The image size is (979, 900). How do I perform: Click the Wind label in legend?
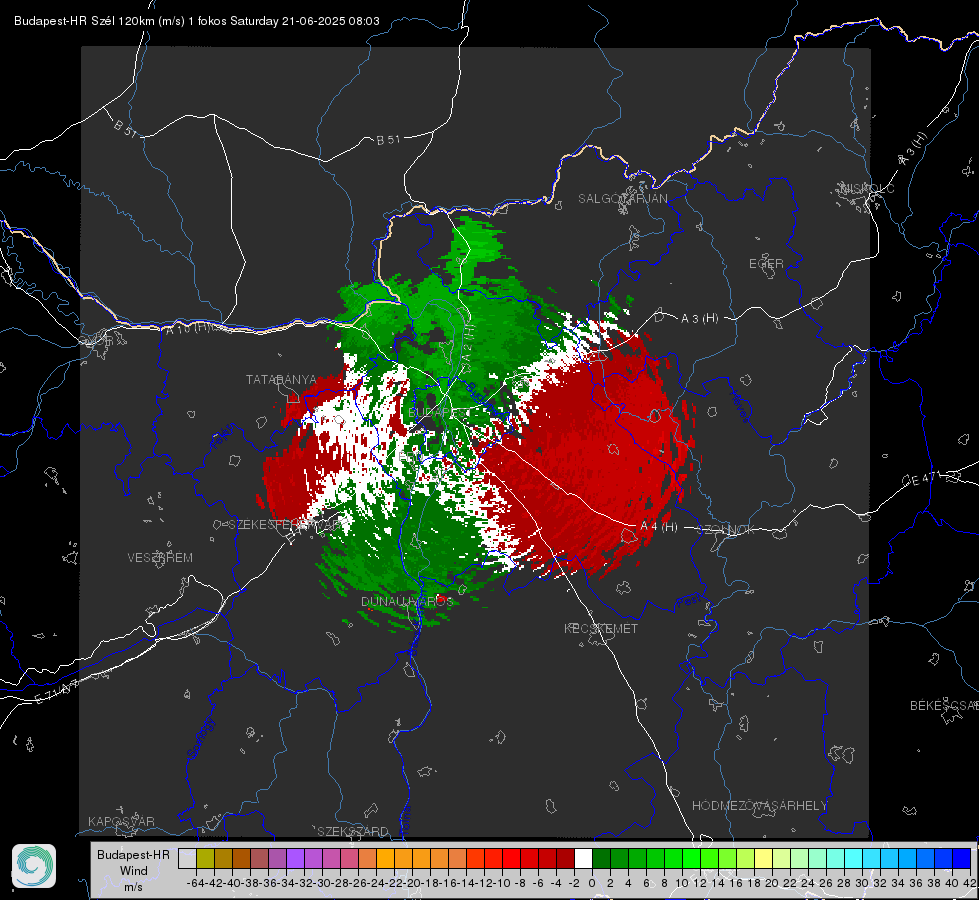pyautogui.click(x=134, y=871)
